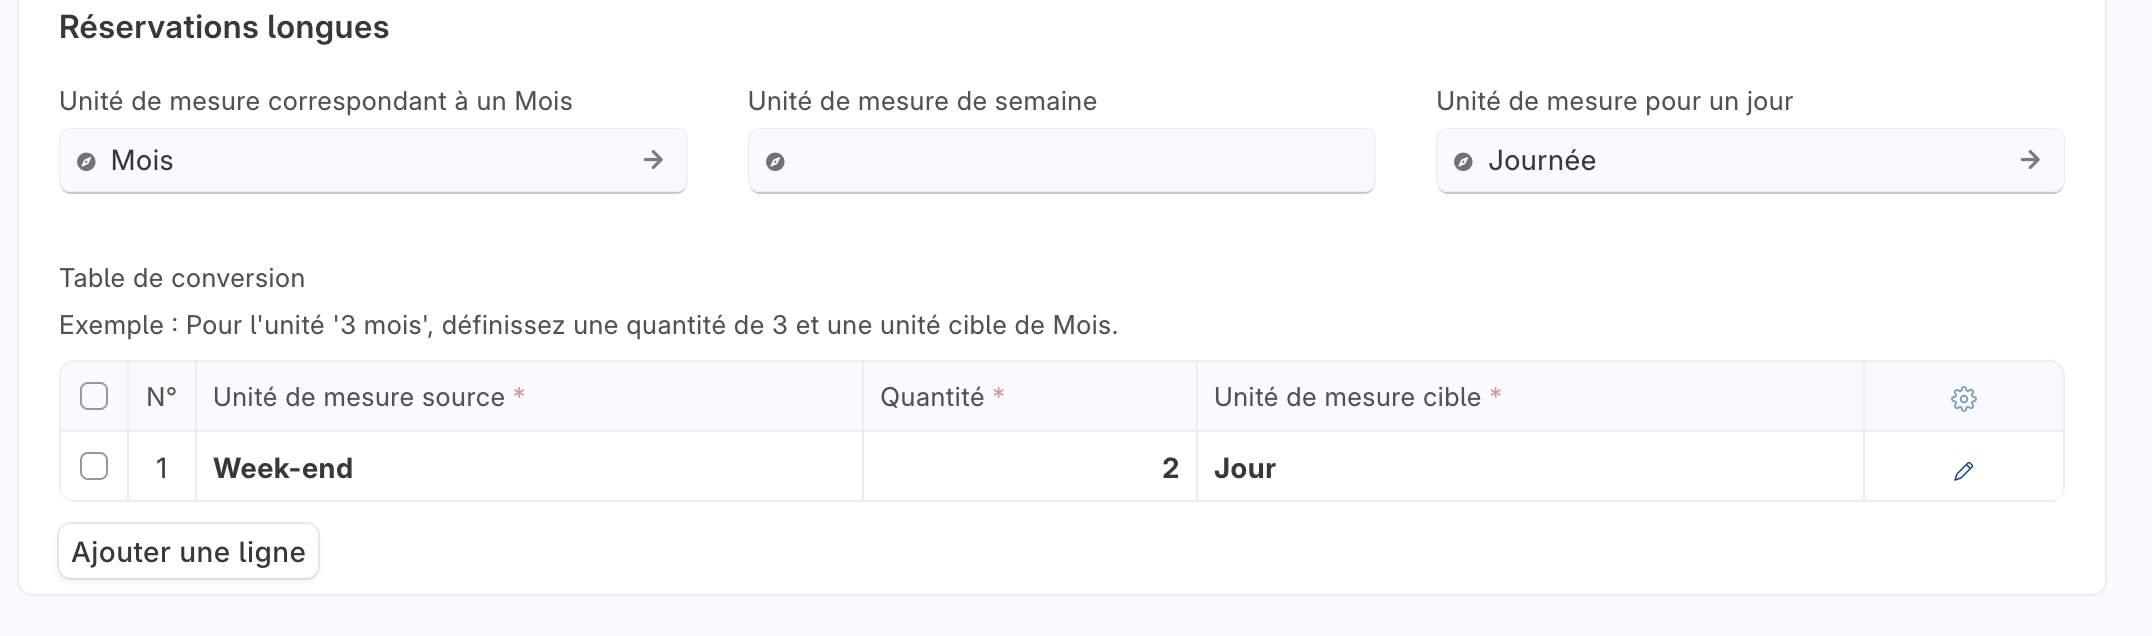Image resolution: width=2152 pixels, height=636 pixels.
Task: Click the compass icon beside Journée
Action: pos(1463,162)
